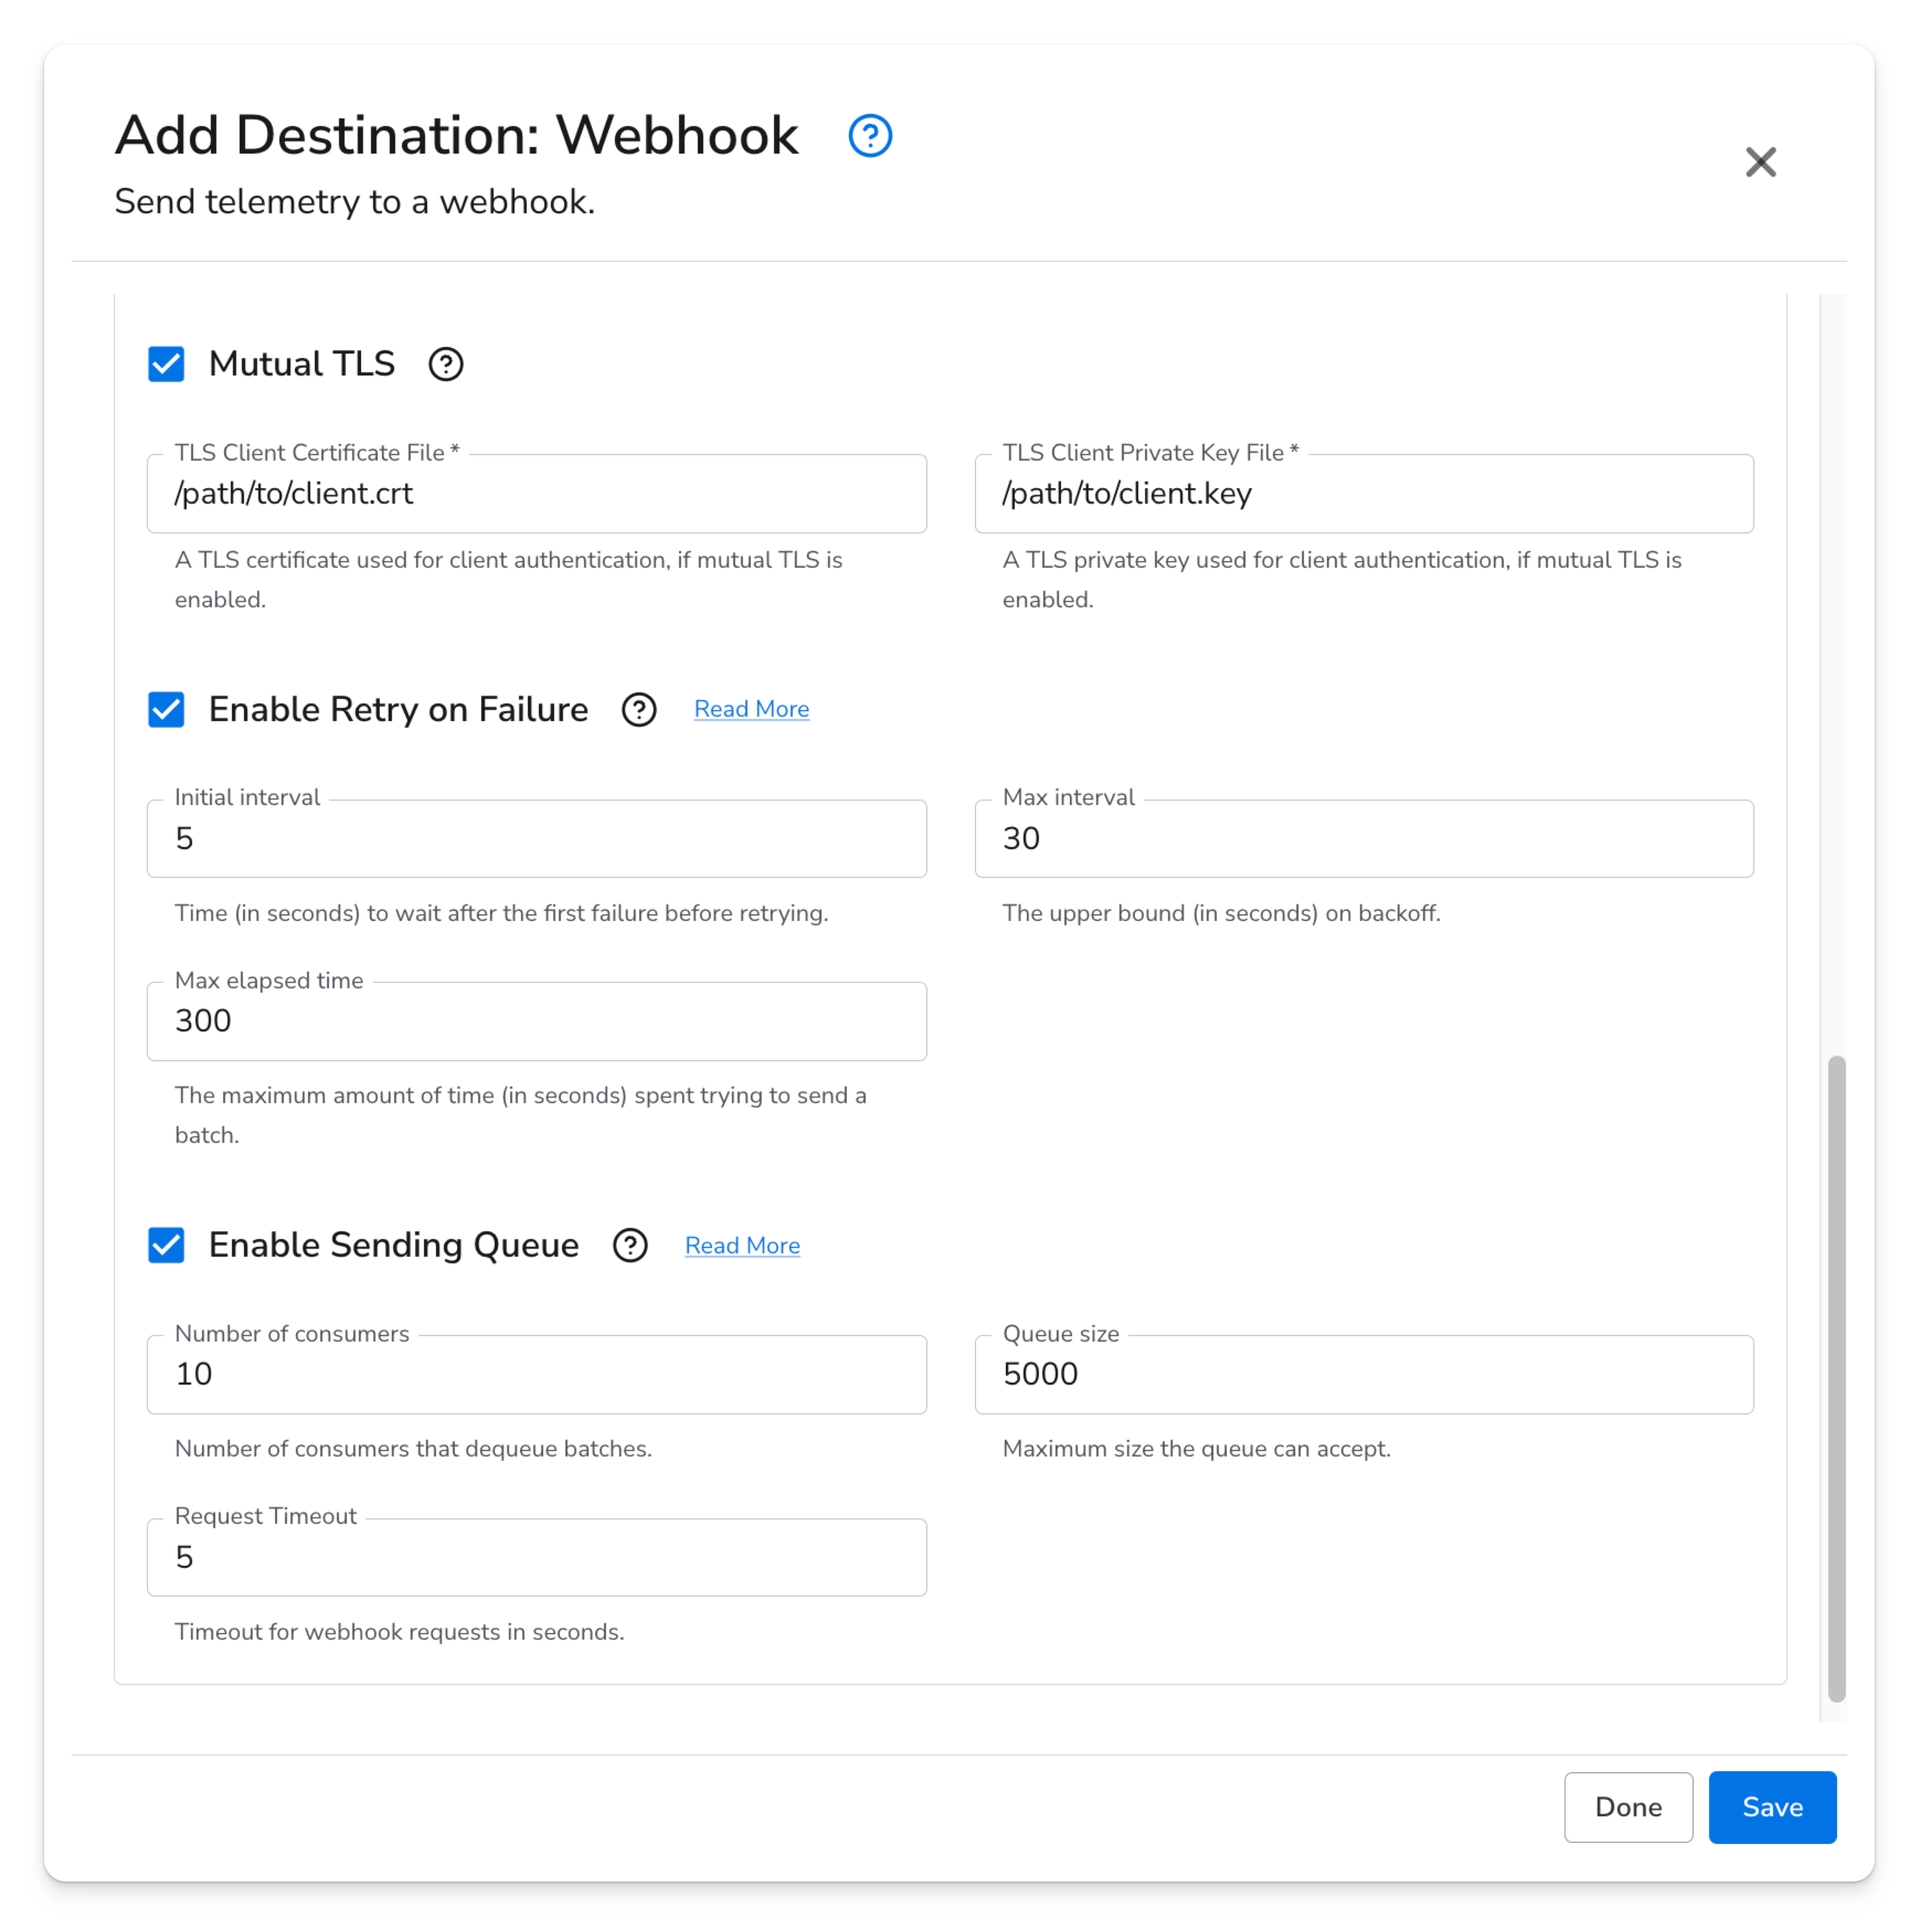Select the Initial interval field
The image size is (1920, 1927).
[x=536, y=838]
